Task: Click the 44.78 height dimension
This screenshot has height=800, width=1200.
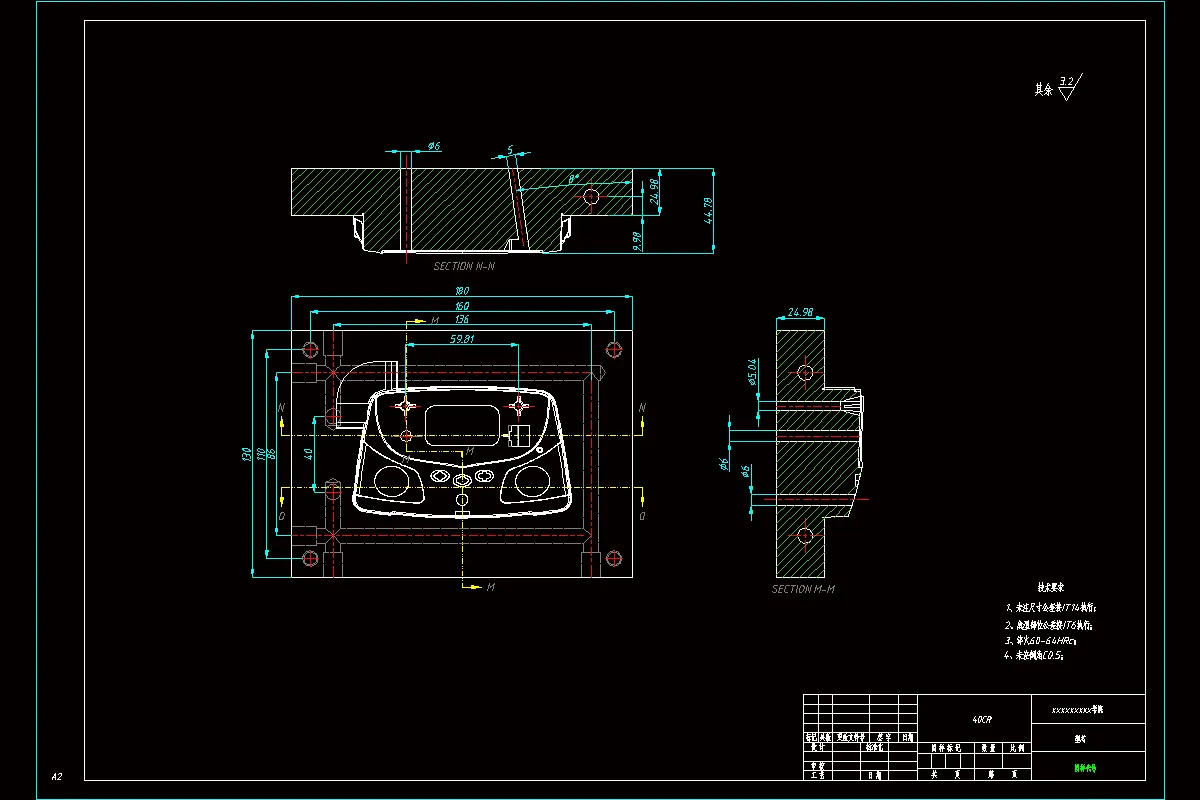Action: pyautogui.click(x=708, y=210)
